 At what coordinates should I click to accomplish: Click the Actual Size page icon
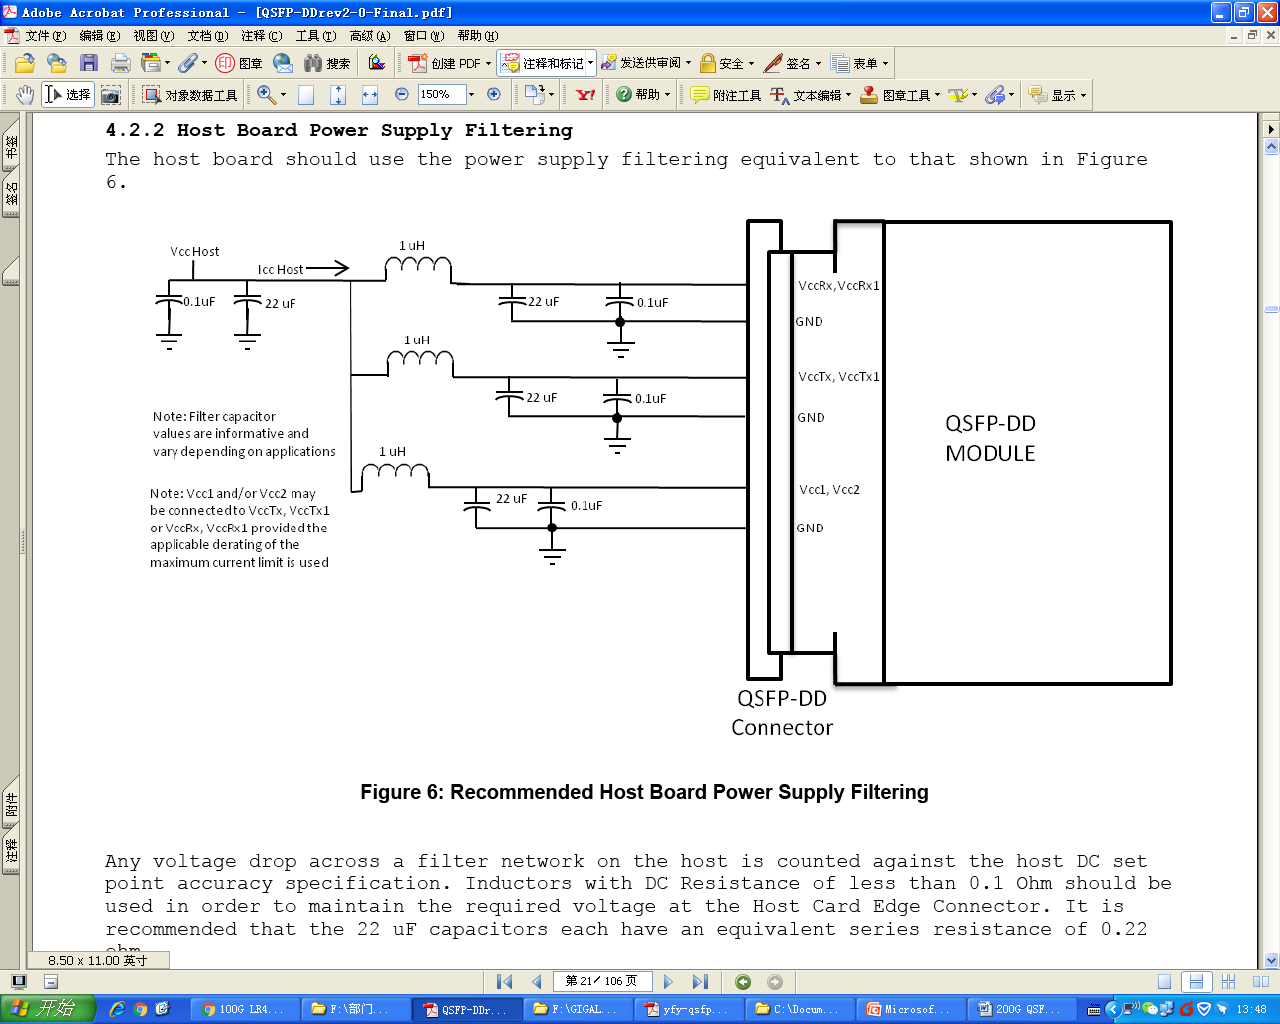(x=306, y=95)
